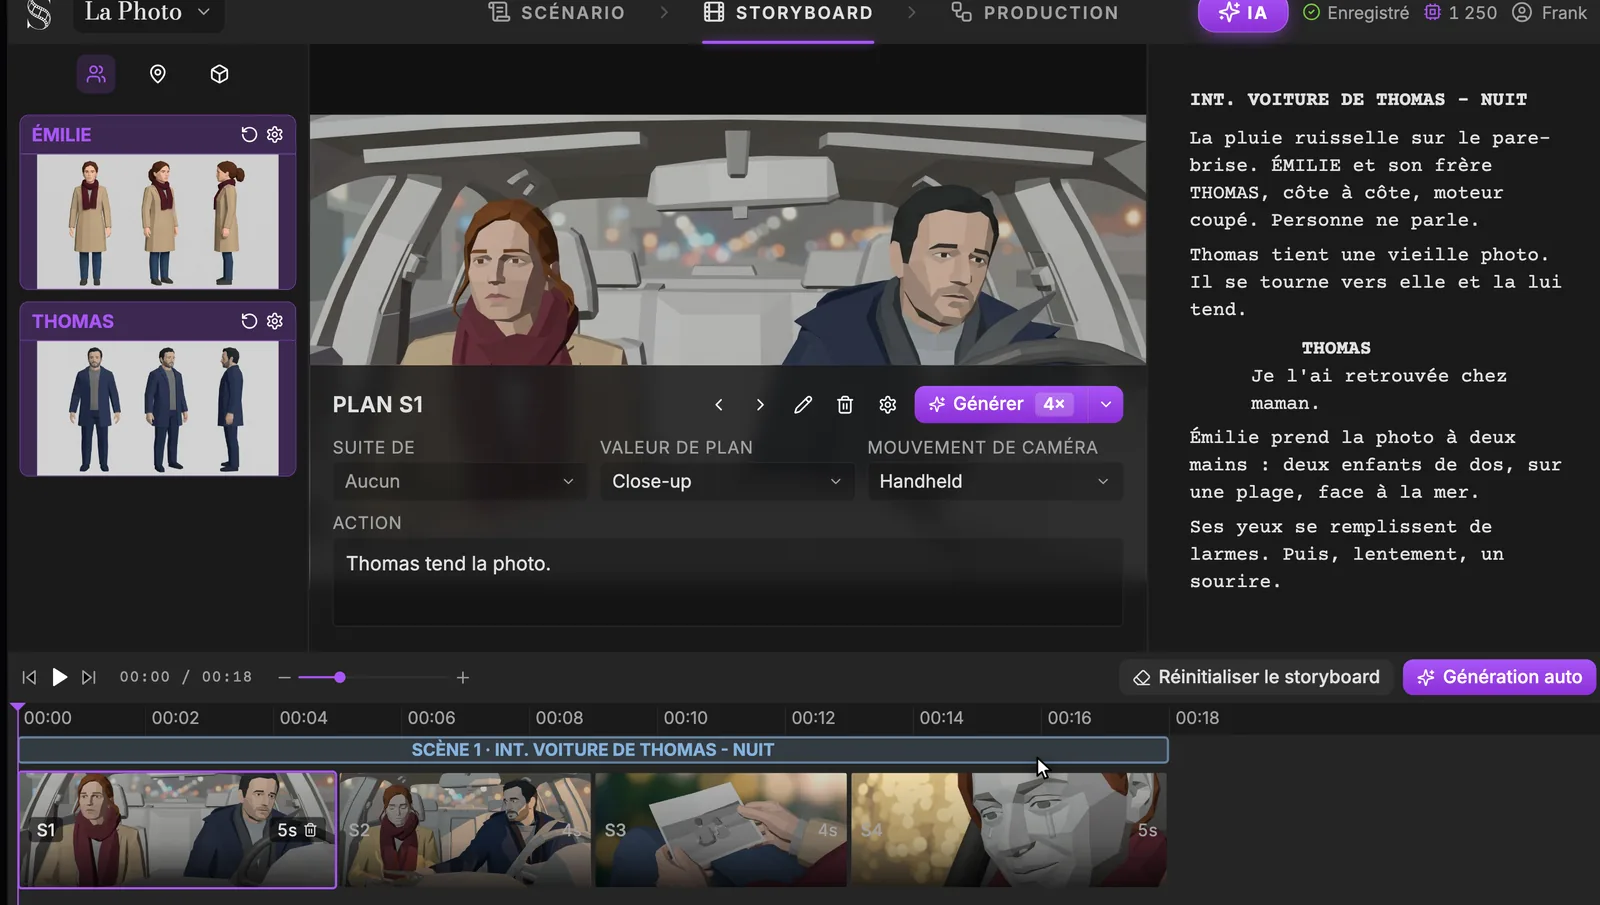Open PLAN S1 settings gear
This screenshot has height=905, width=1600.
888,405
